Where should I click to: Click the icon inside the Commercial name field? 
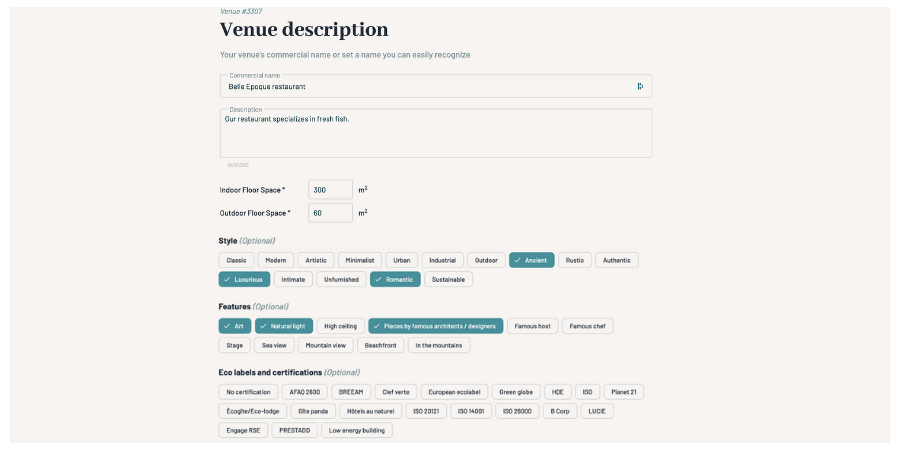coord(640,86)
